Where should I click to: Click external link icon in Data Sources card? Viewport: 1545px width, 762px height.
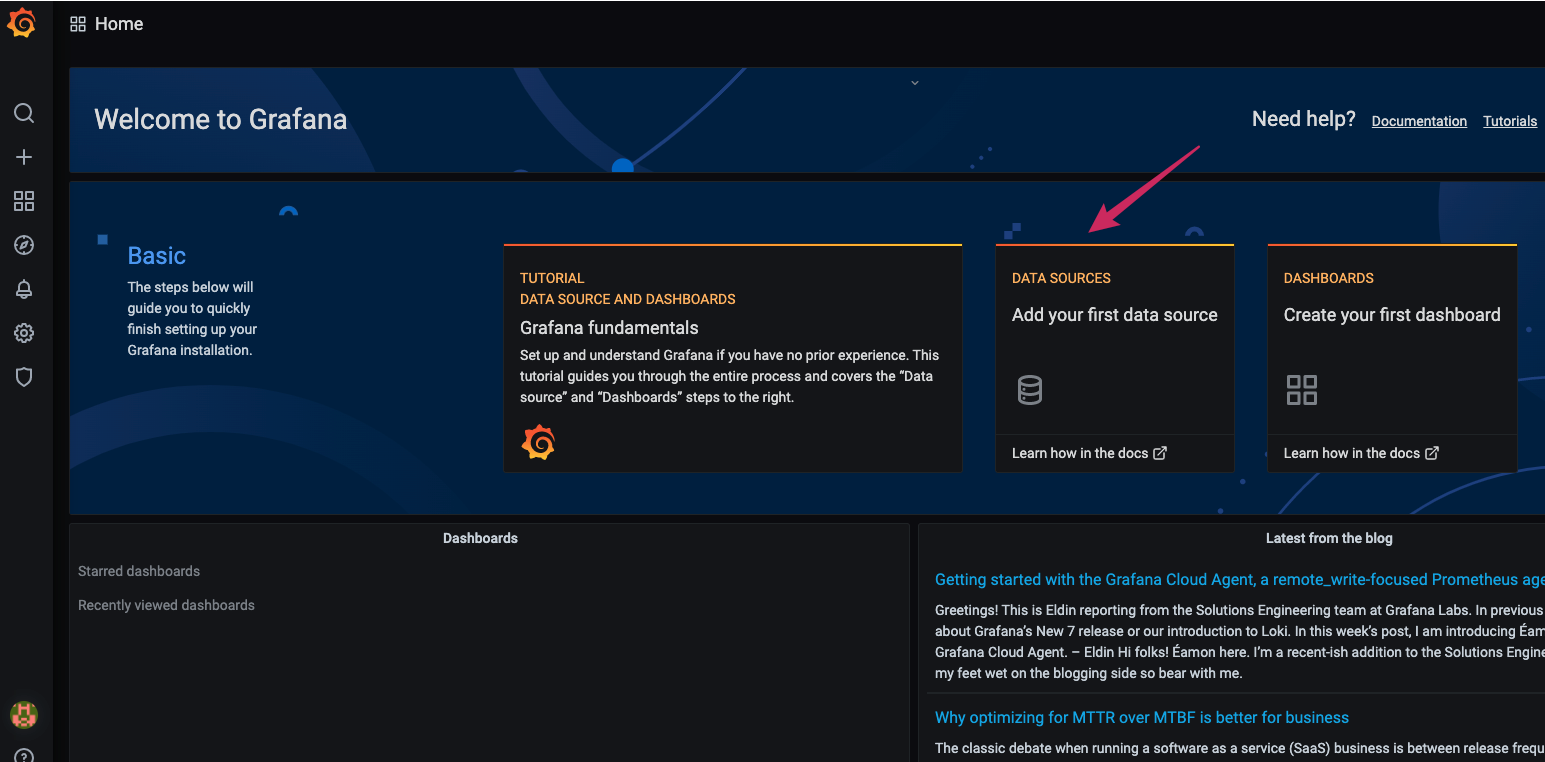1160,453
